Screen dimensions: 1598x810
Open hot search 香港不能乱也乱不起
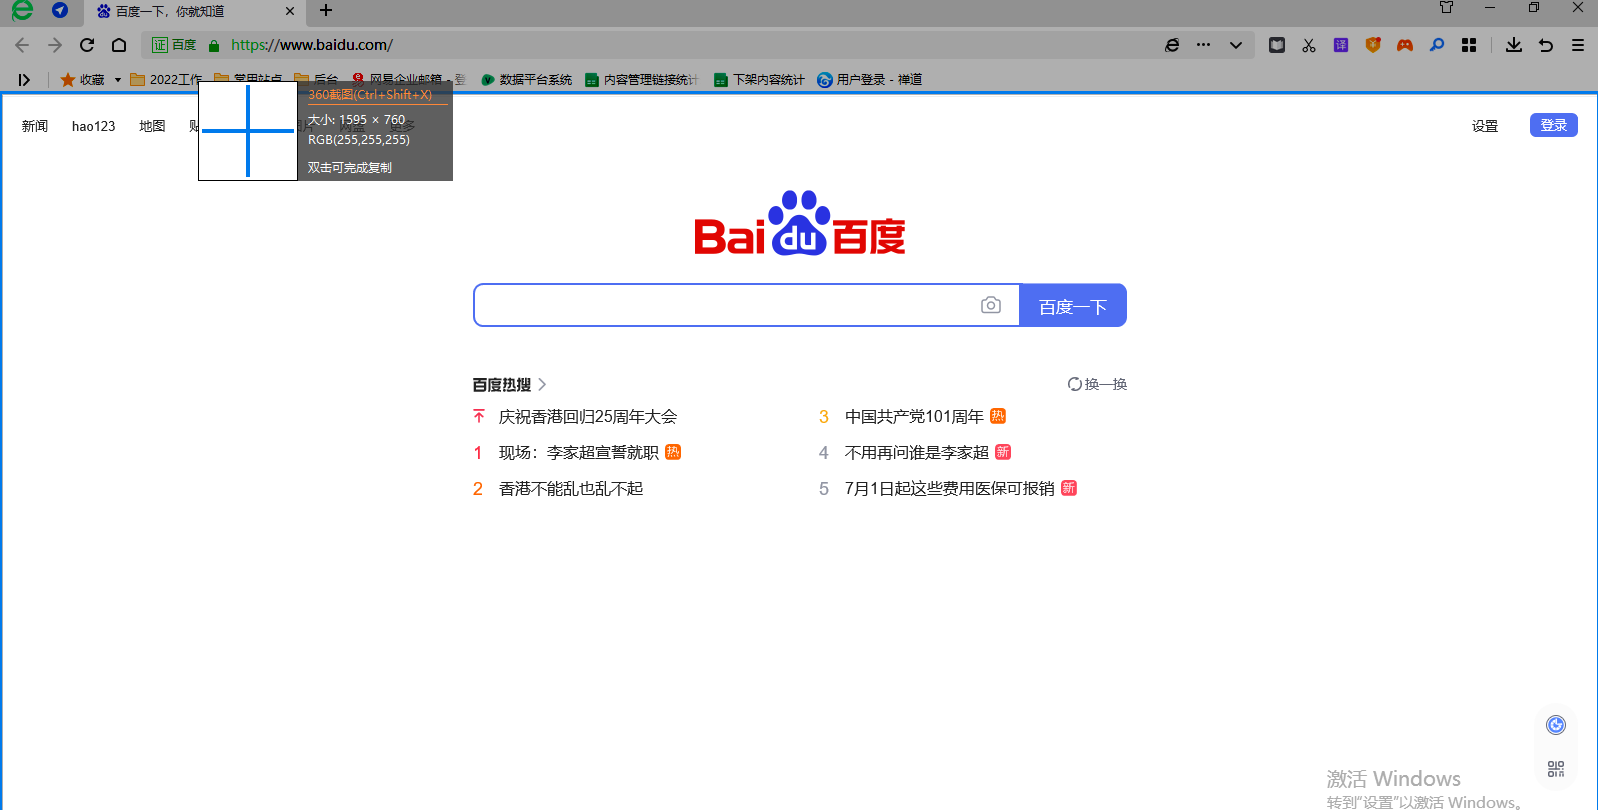pyautogui.click(x=571, y=489)
